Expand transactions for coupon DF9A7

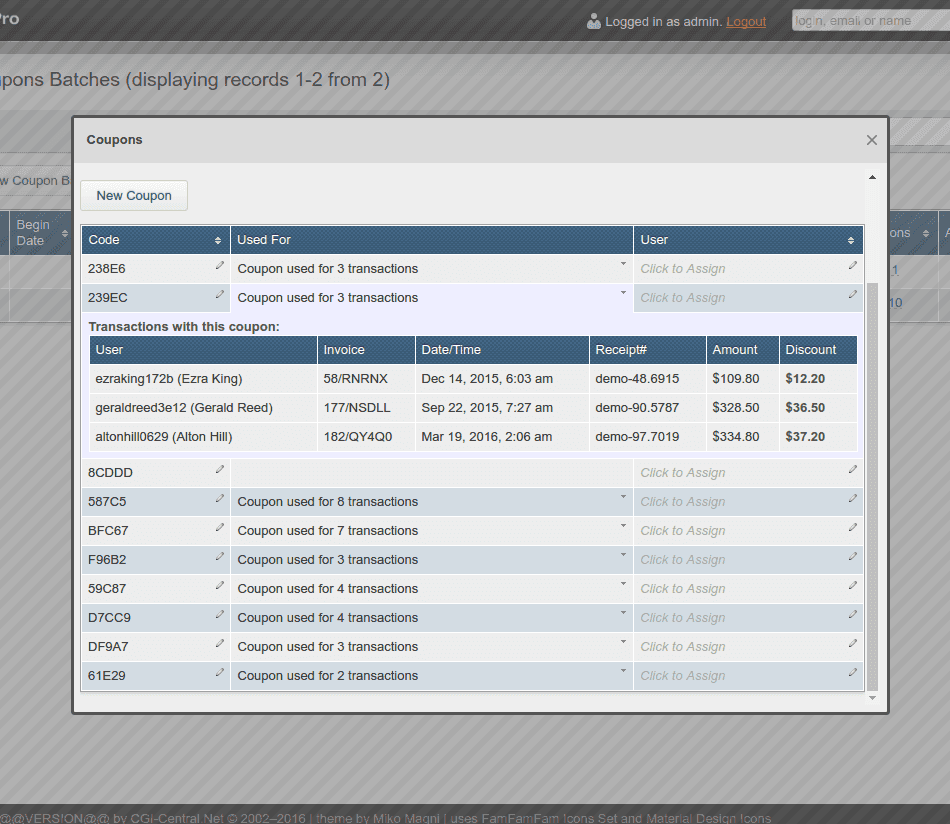(623, 642)
